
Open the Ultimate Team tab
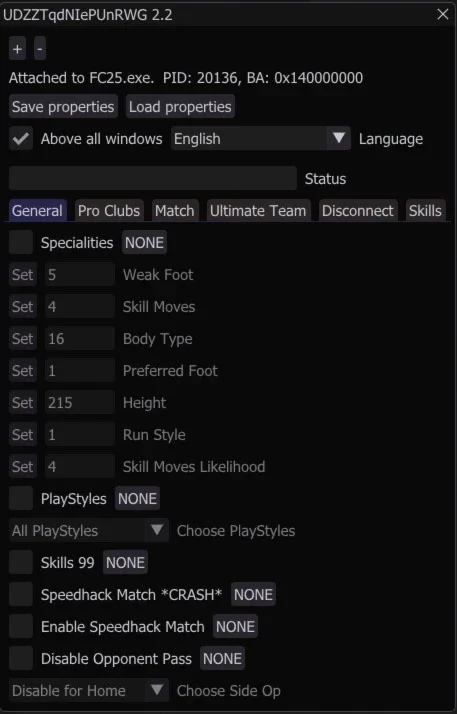coord(258,210)
